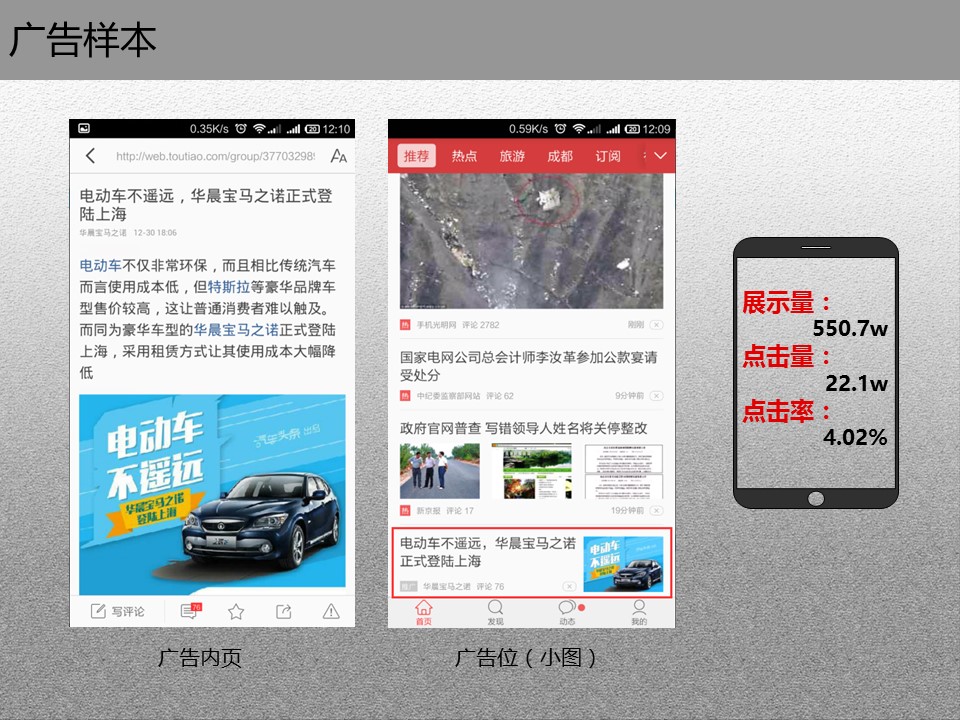Click the 华晨宝马之诺 link in the article text
Screen dimensions: 960x720
(x=236, y=330)
